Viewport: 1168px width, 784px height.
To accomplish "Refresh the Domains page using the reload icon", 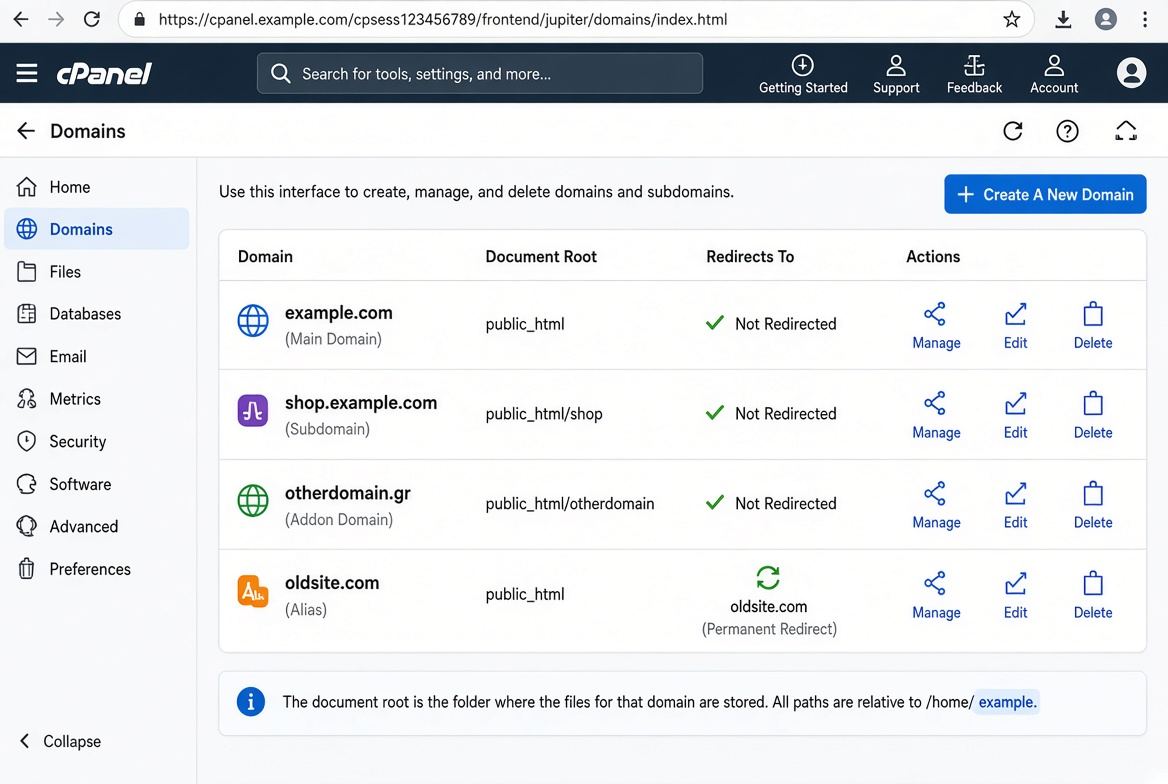I will tap(1012, 131).
